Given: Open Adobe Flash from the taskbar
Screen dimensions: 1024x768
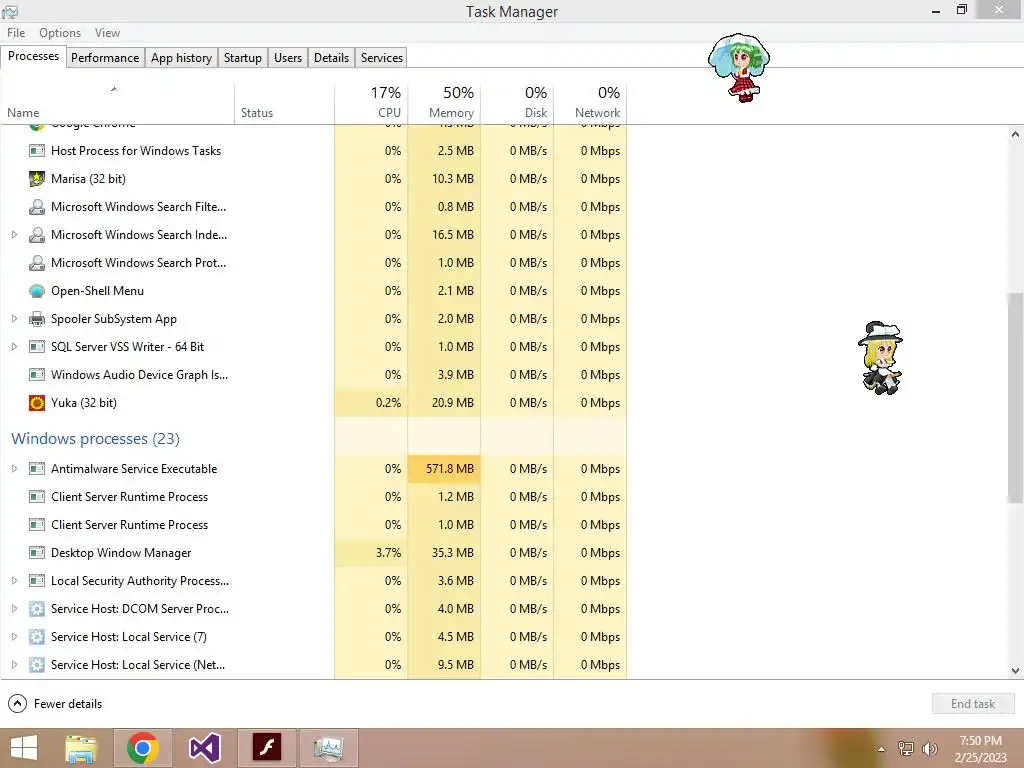Looking at the screenshot, I should (x=266, y=748).
